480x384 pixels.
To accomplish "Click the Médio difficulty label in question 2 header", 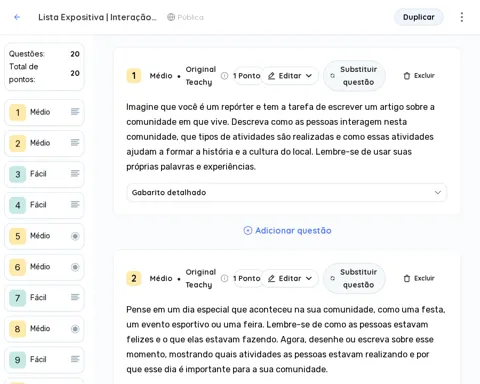I will (x=161, y=278).
